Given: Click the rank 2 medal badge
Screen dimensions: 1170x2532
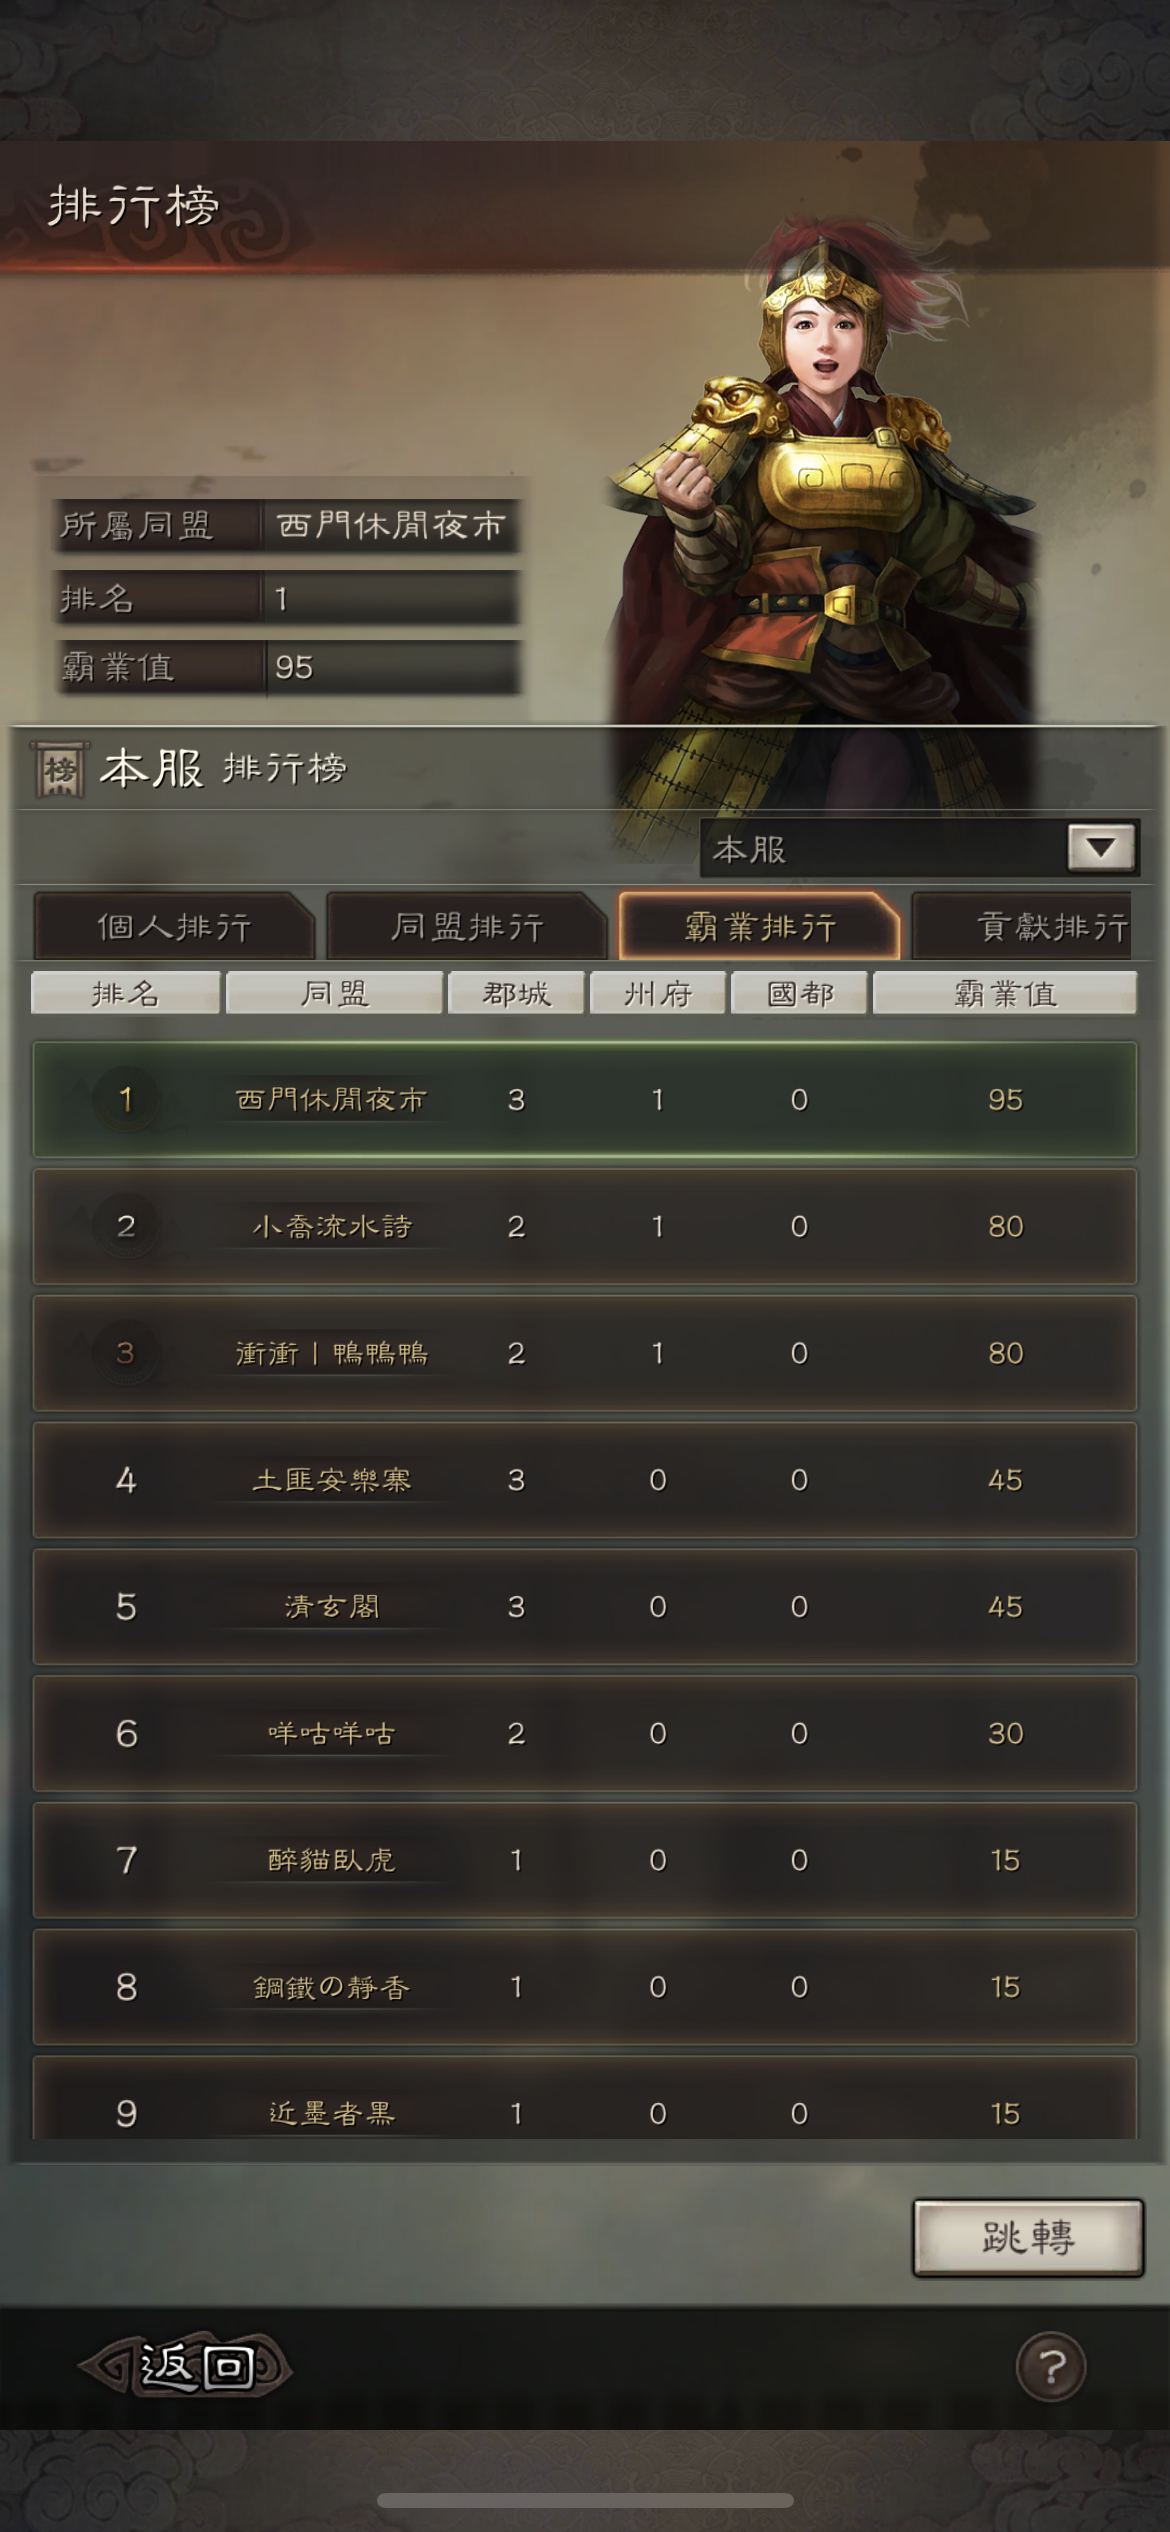Looking at the screenshot, I should pyautogui.click(x=126, y=1227).
